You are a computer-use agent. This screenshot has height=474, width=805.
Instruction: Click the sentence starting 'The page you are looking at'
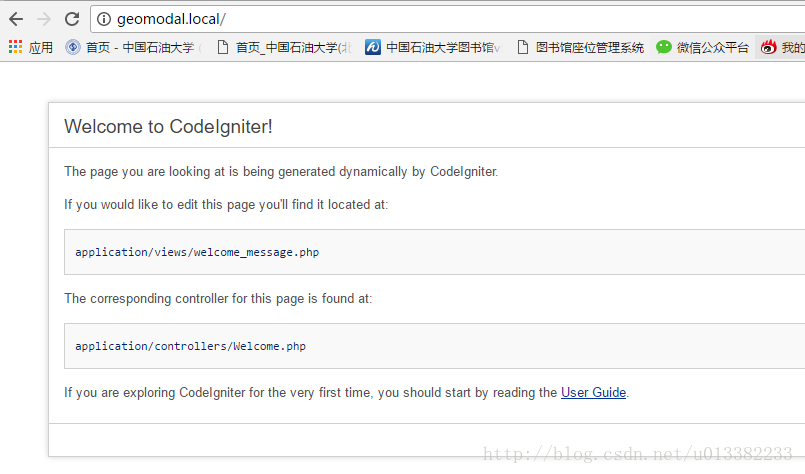pos(281,172)
